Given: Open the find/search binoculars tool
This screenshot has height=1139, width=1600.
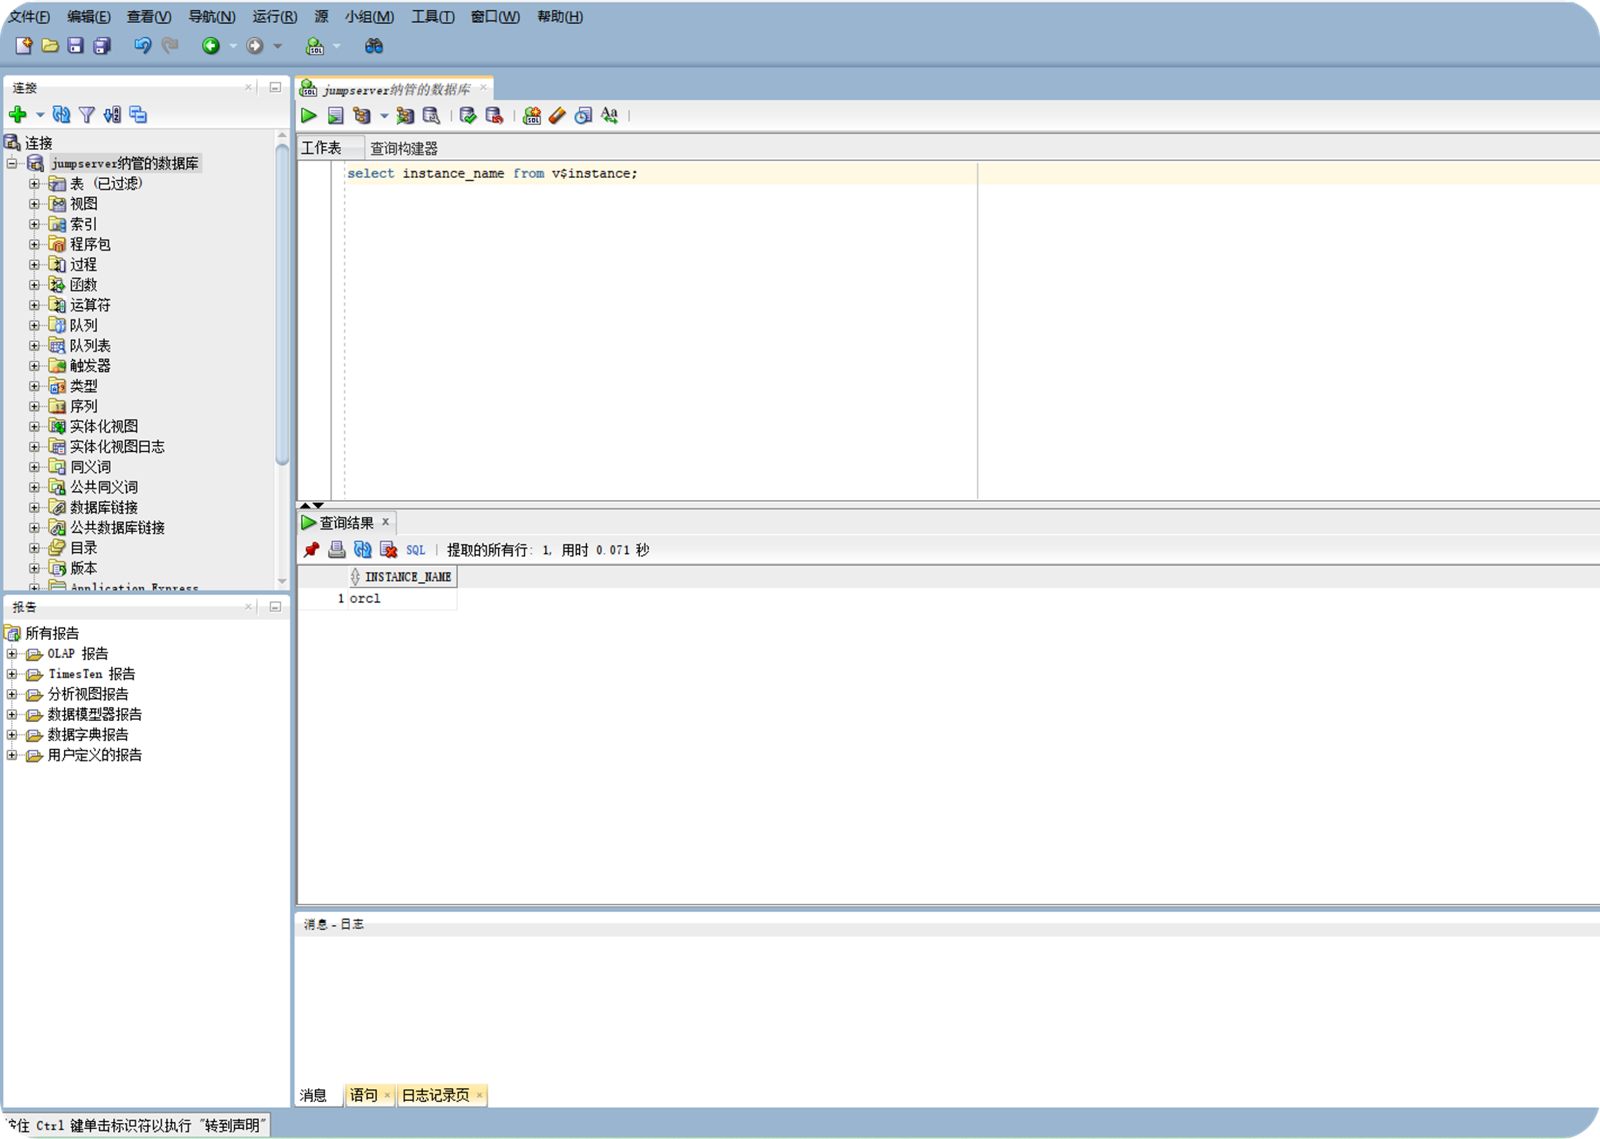Looking at the screenshot, I should point(372,45).
